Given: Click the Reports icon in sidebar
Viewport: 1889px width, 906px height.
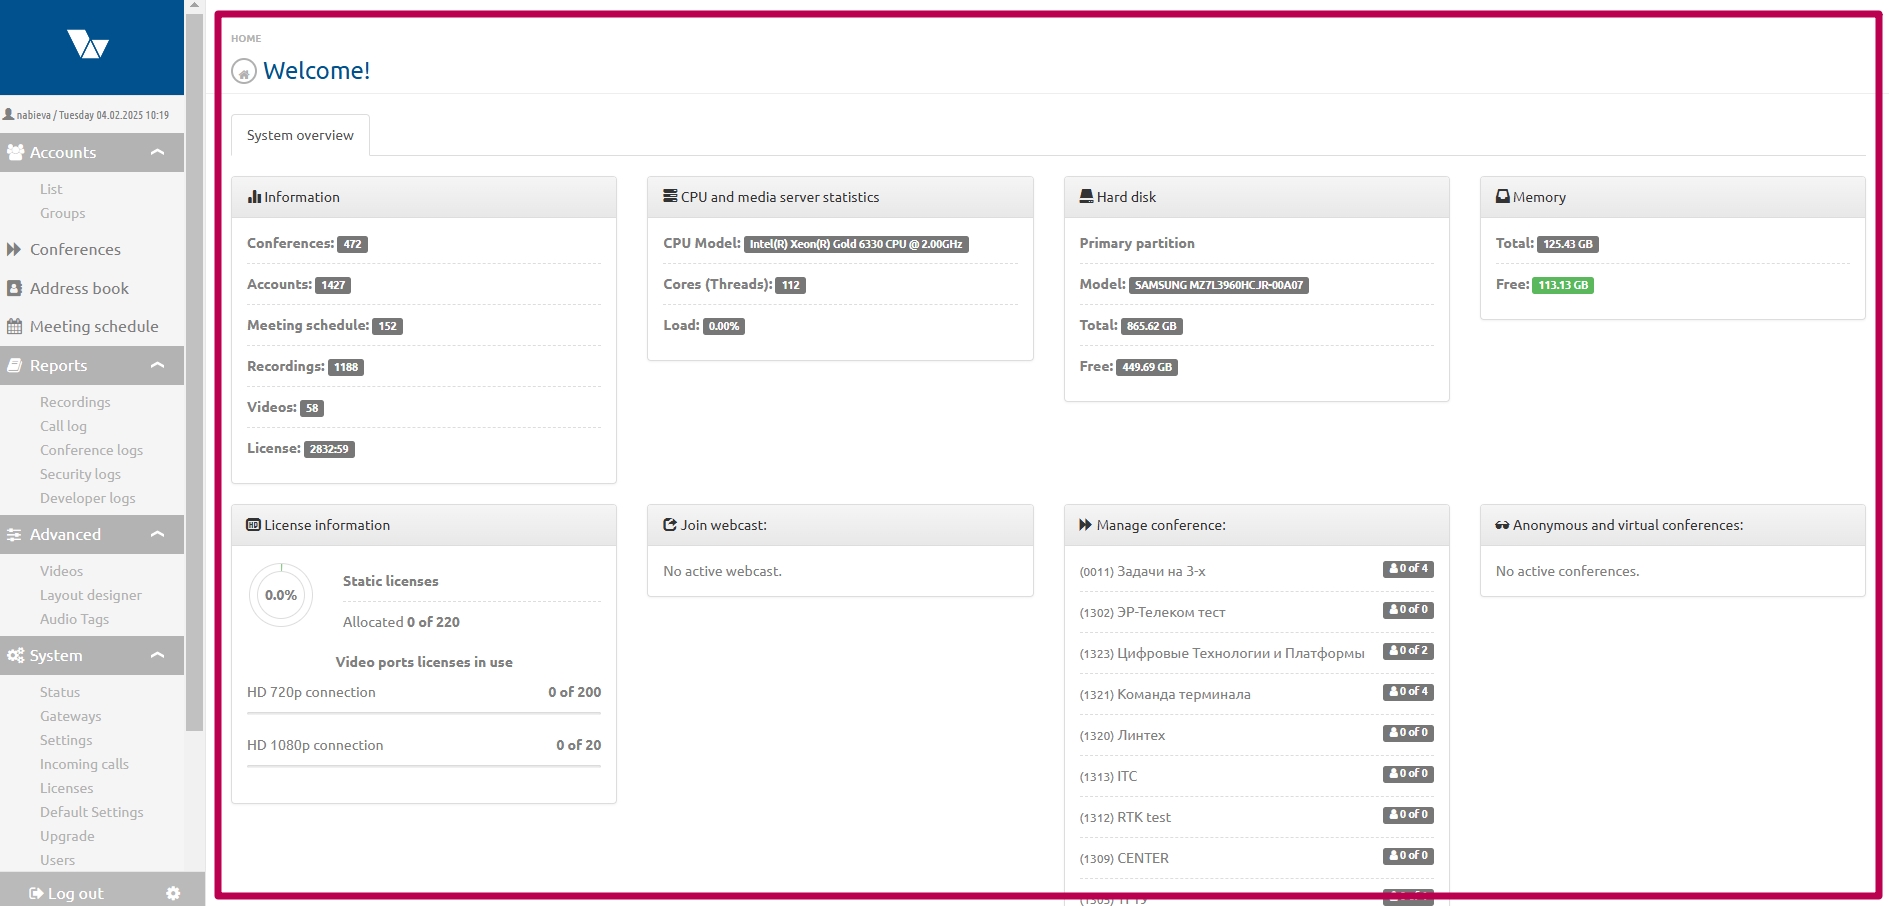Looking at the screenshot, I should click(14, 365).
